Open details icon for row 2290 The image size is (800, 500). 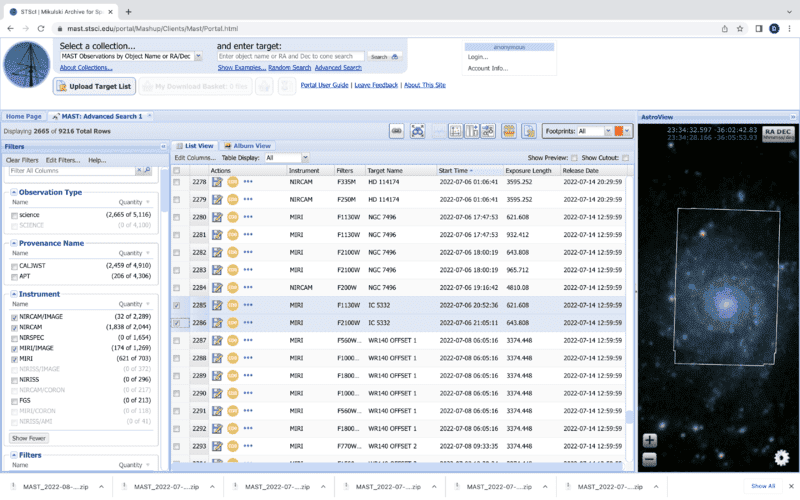tap(217, 394)
